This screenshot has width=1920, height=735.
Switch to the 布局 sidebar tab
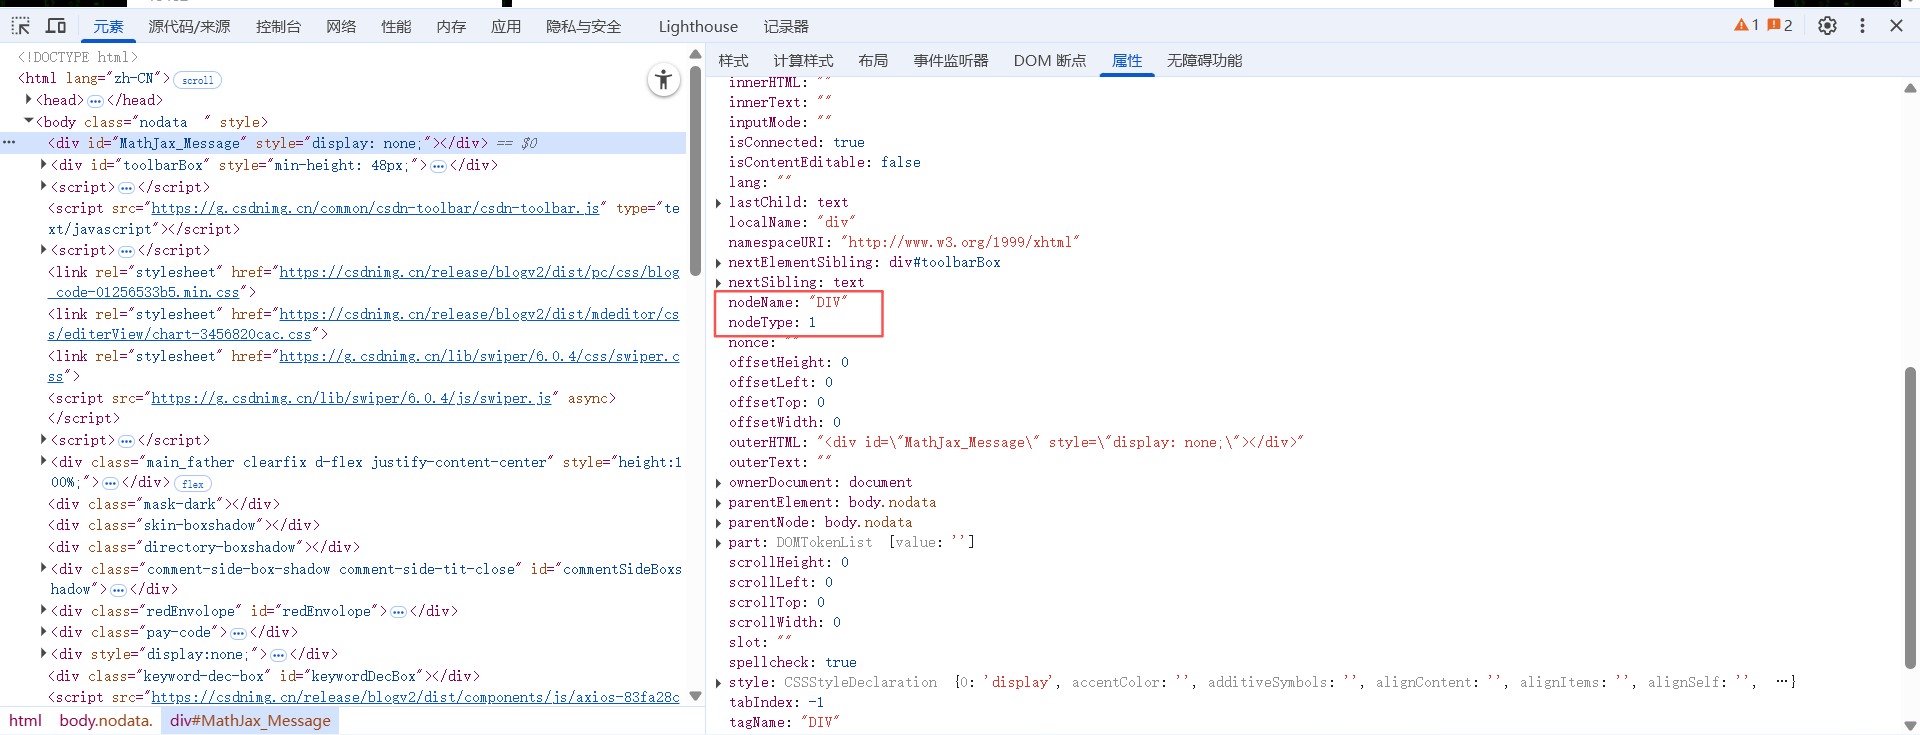[x=873, y=61]
